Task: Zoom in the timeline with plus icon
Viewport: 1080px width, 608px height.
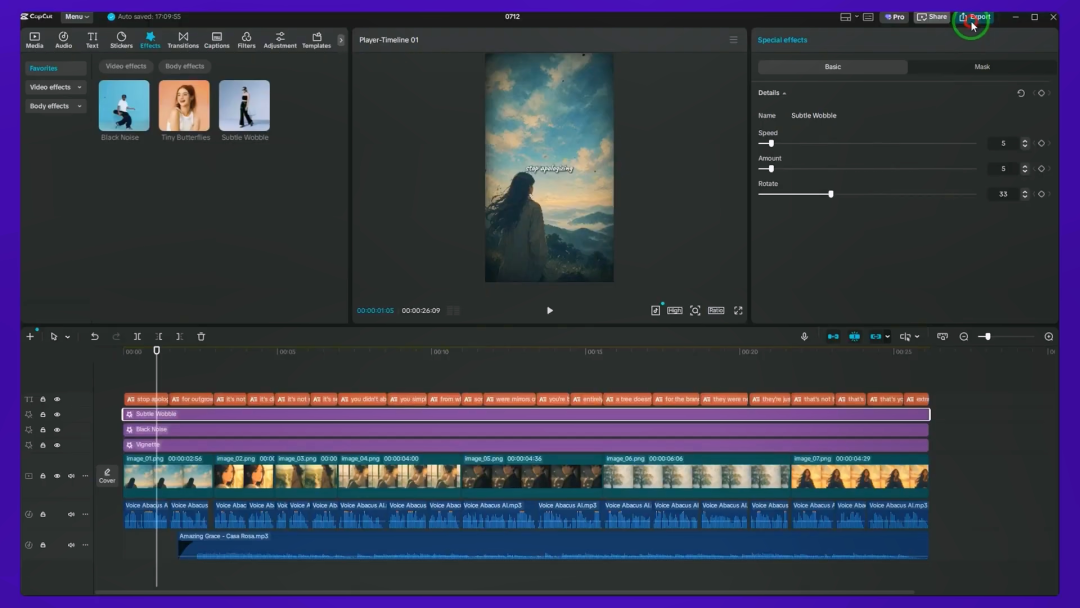Action: [x=1048, y=337]
